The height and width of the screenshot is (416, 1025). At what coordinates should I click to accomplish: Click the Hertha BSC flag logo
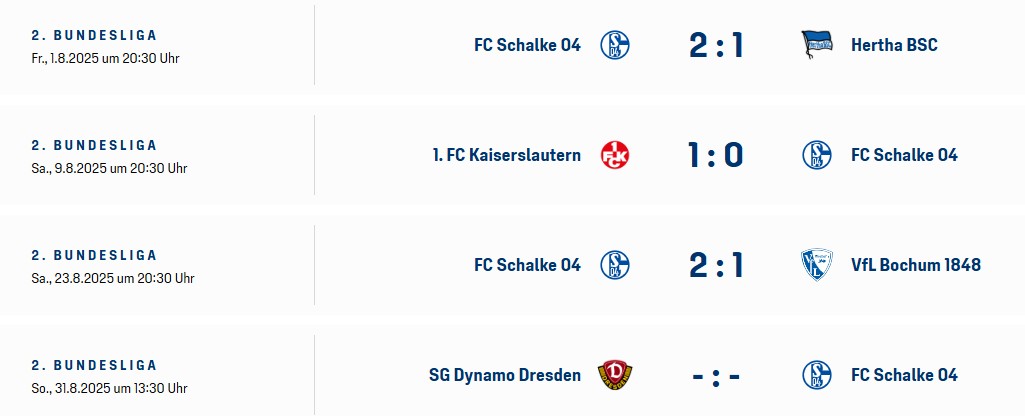(x=816, y=45)
